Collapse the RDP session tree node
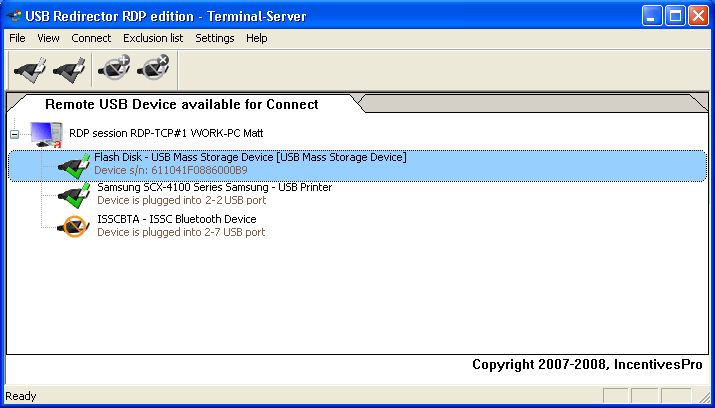 click(x=15, y=134)
